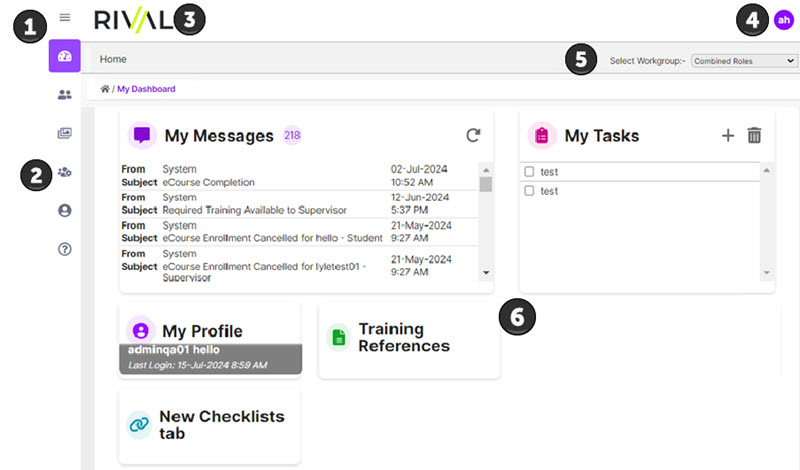
Task: Open the My Profile card
Action: pos(210,339)
